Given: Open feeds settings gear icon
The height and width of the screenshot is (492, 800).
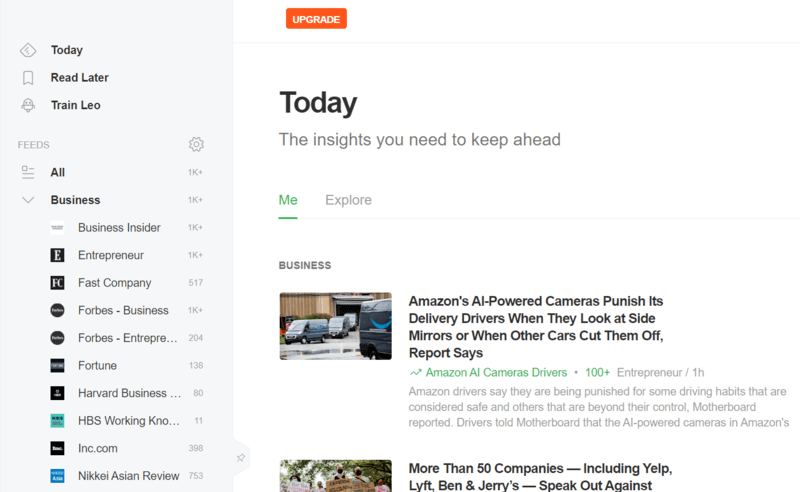Looking at the screenshot, I should pyautogui.click(x=196, y=144).
